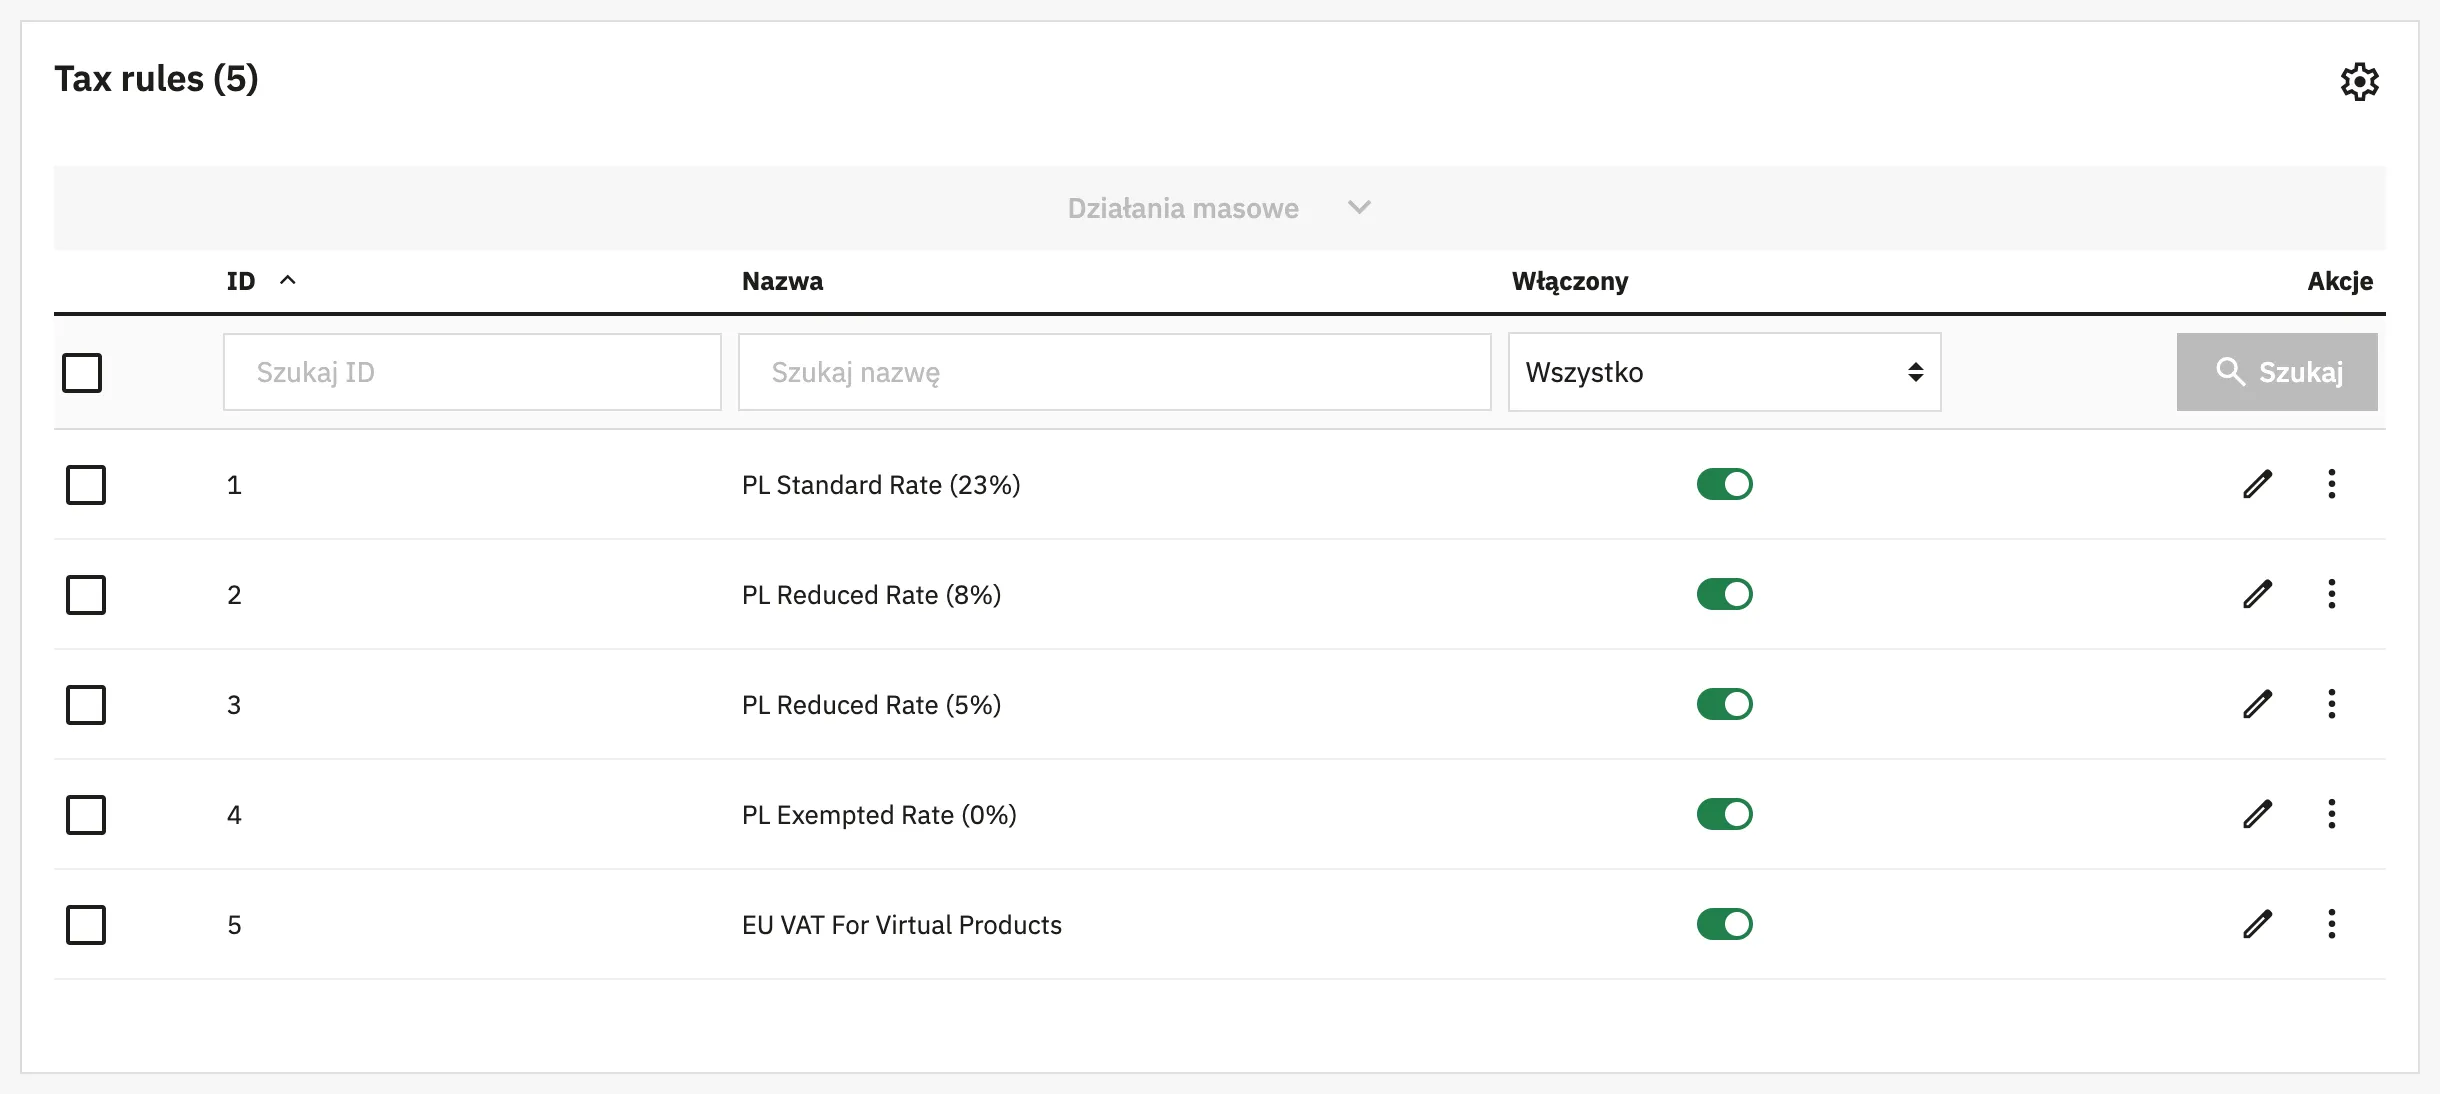Edit PL Exempted Rate (0%) with pencil icon

[x=2257, y=814]
